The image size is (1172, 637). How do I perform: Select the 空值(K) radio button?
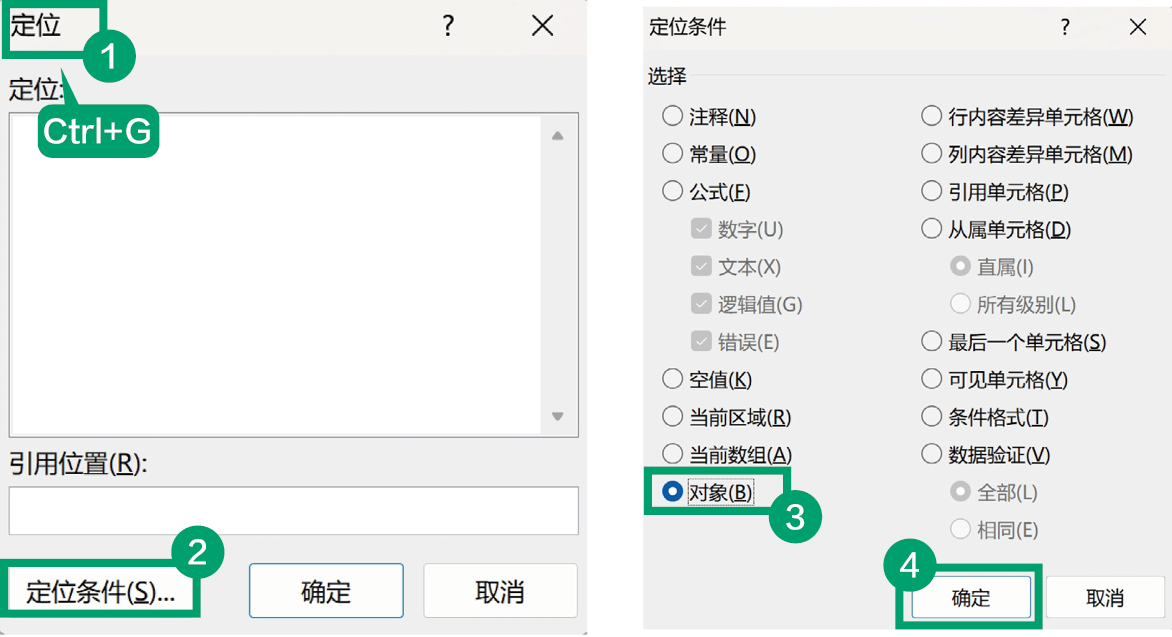[672, 380]
